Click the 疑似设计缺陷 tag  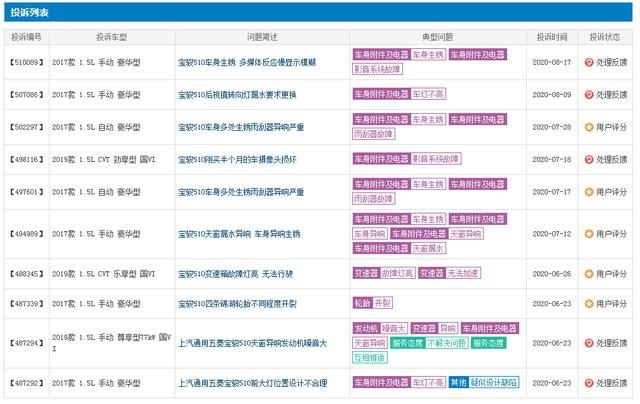point(493,382)
